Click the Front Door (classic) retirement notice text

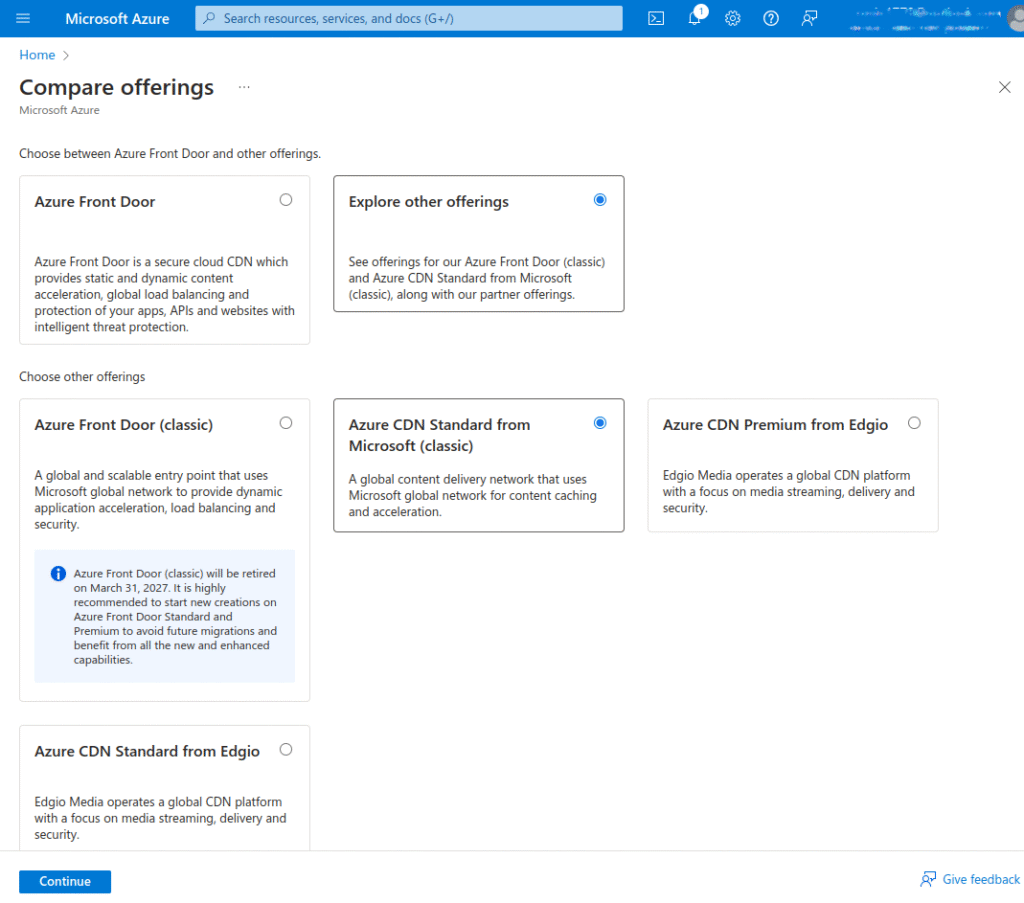[175, 616]
